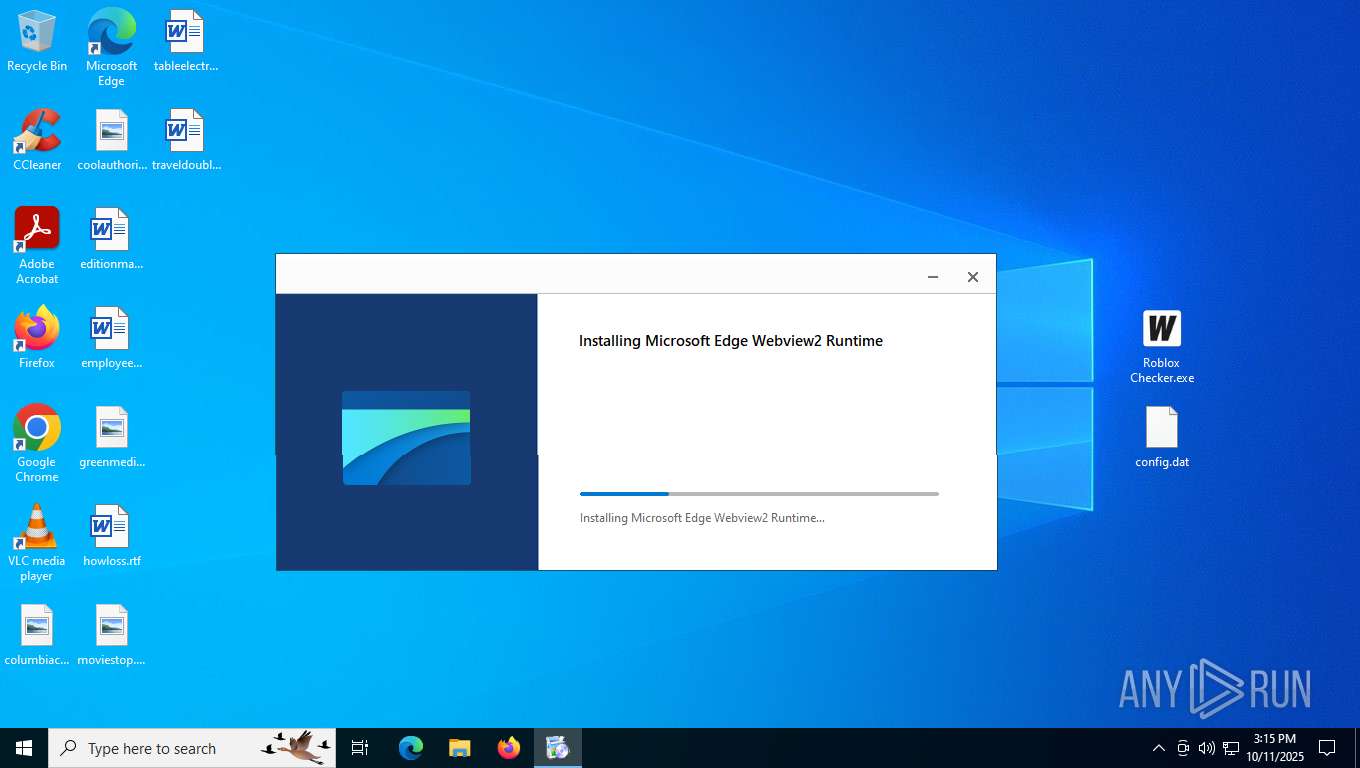Switch to the installer taskbar item
1360x768 pixels.
click(557, 748)
